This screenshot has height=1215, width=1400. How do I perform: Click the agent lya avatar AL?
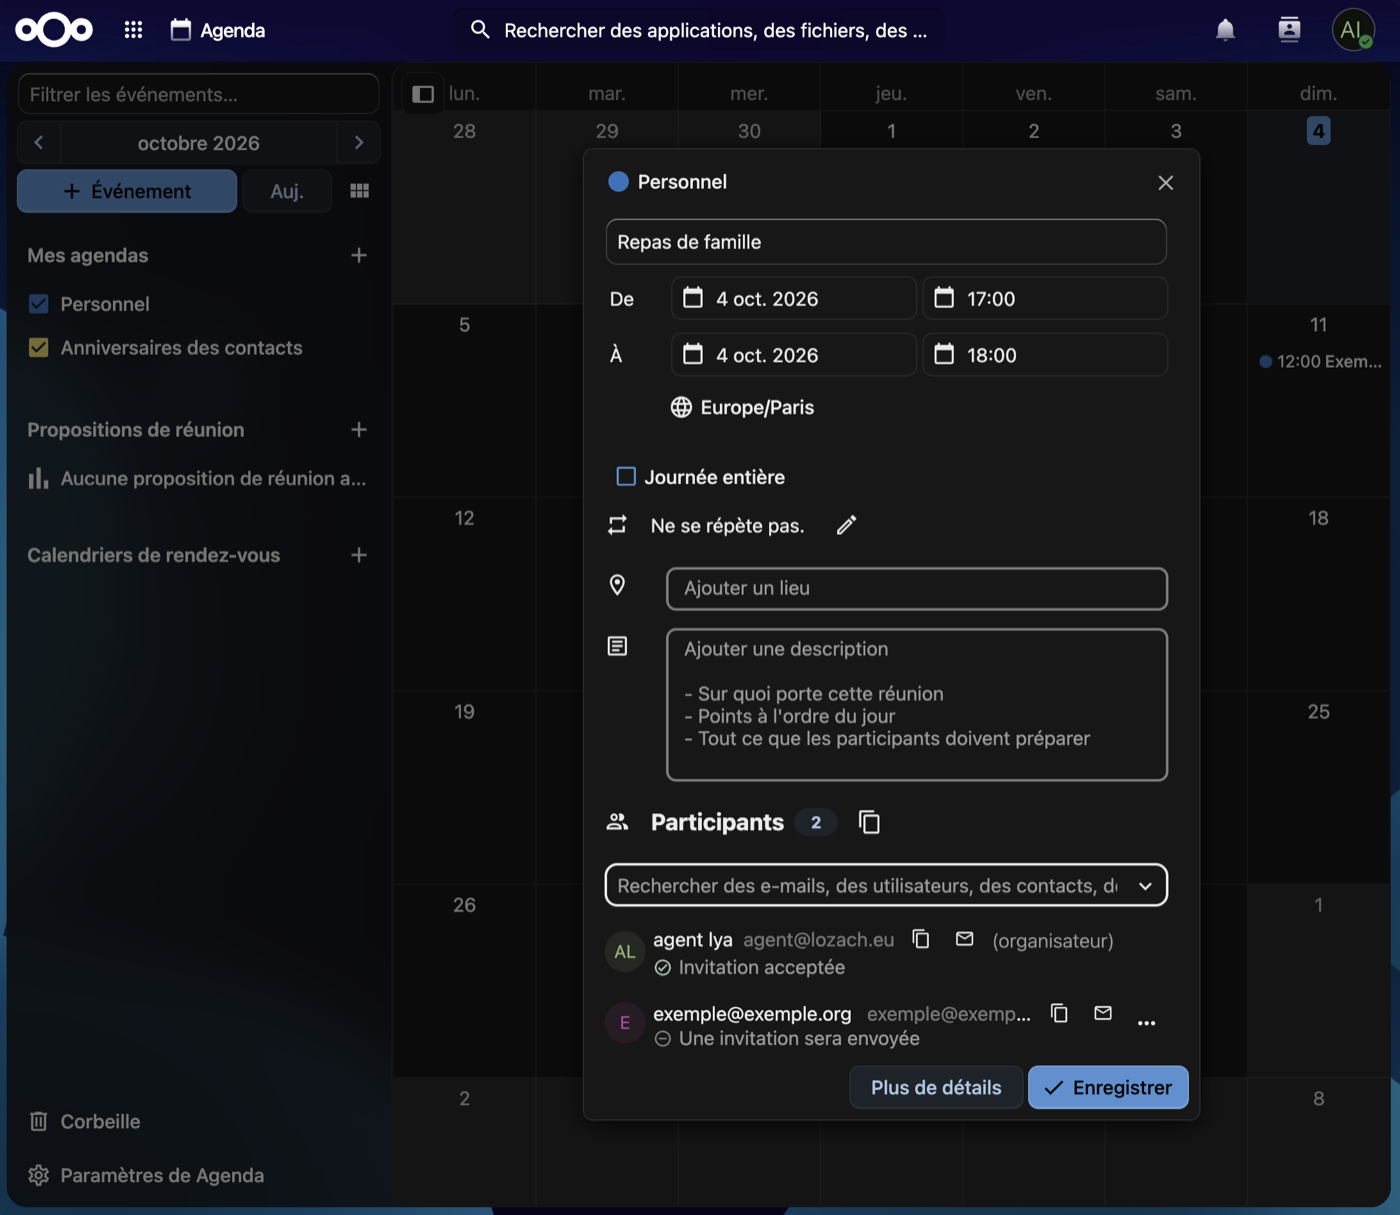pos(625,951)
